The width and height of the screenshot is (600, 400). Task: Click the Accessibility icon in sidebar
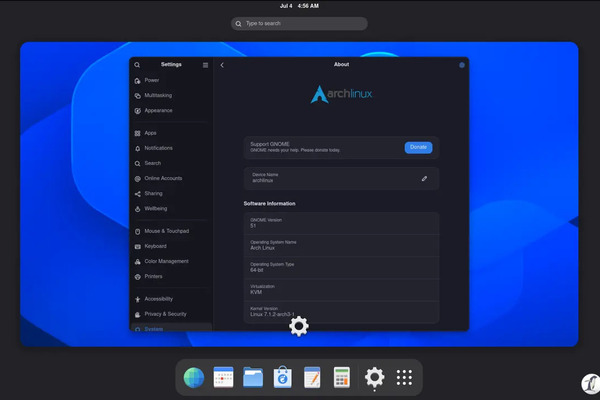[x=138, y=299]
